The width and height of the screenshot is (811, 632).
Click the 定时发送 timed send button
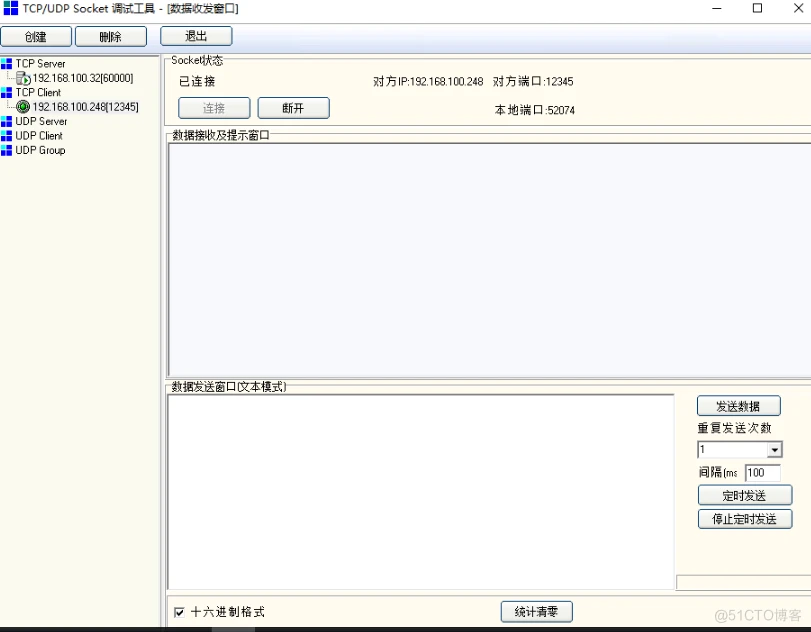coord(744,495)
